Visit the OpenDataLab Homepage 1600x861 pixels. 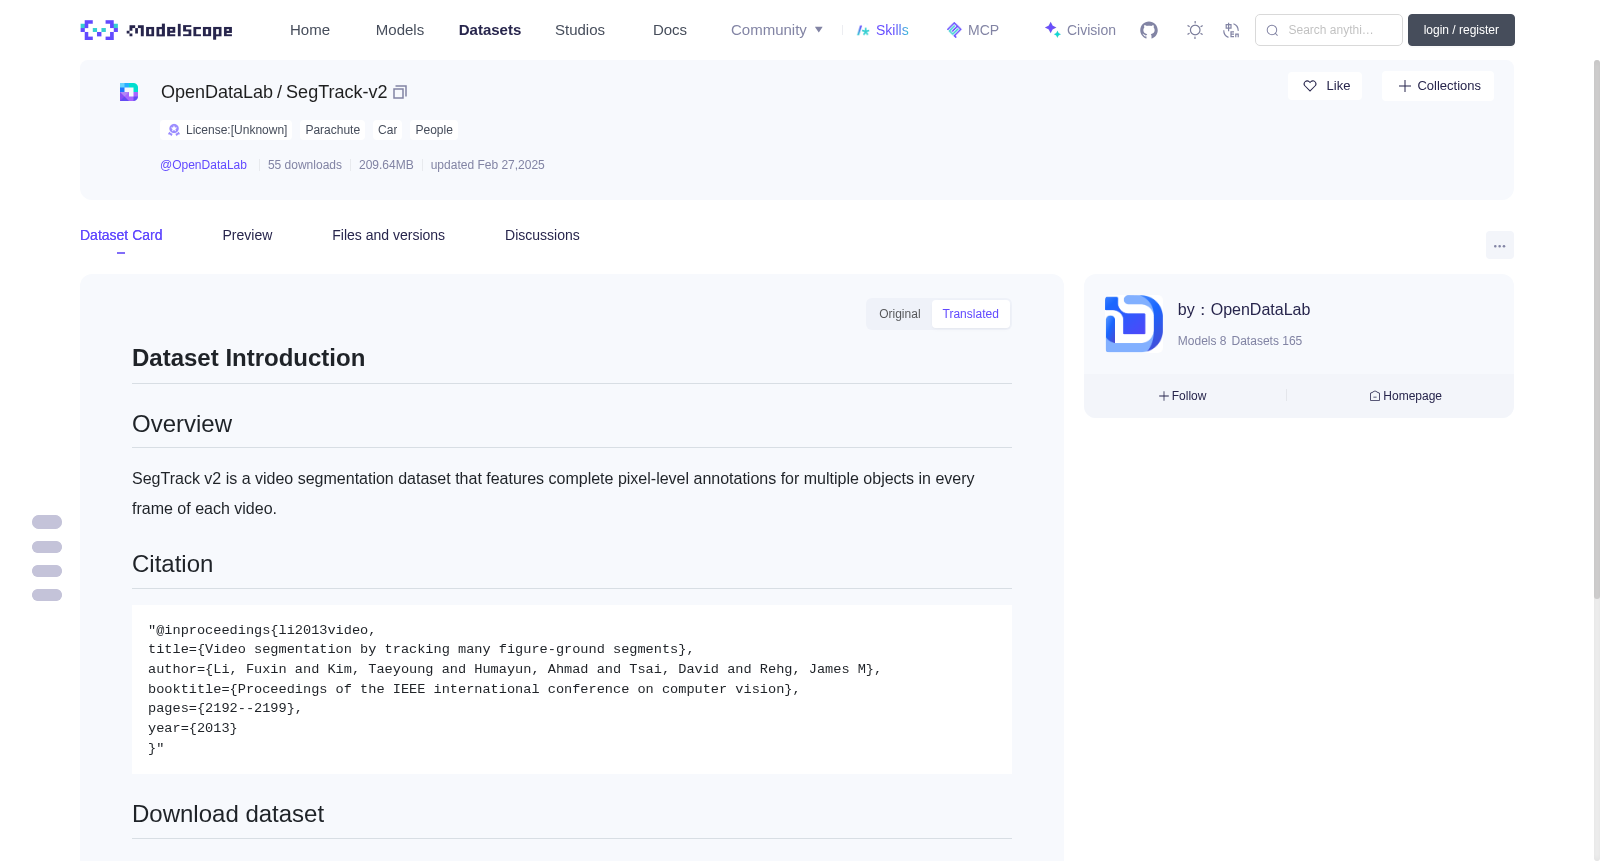click(1405, 396)
